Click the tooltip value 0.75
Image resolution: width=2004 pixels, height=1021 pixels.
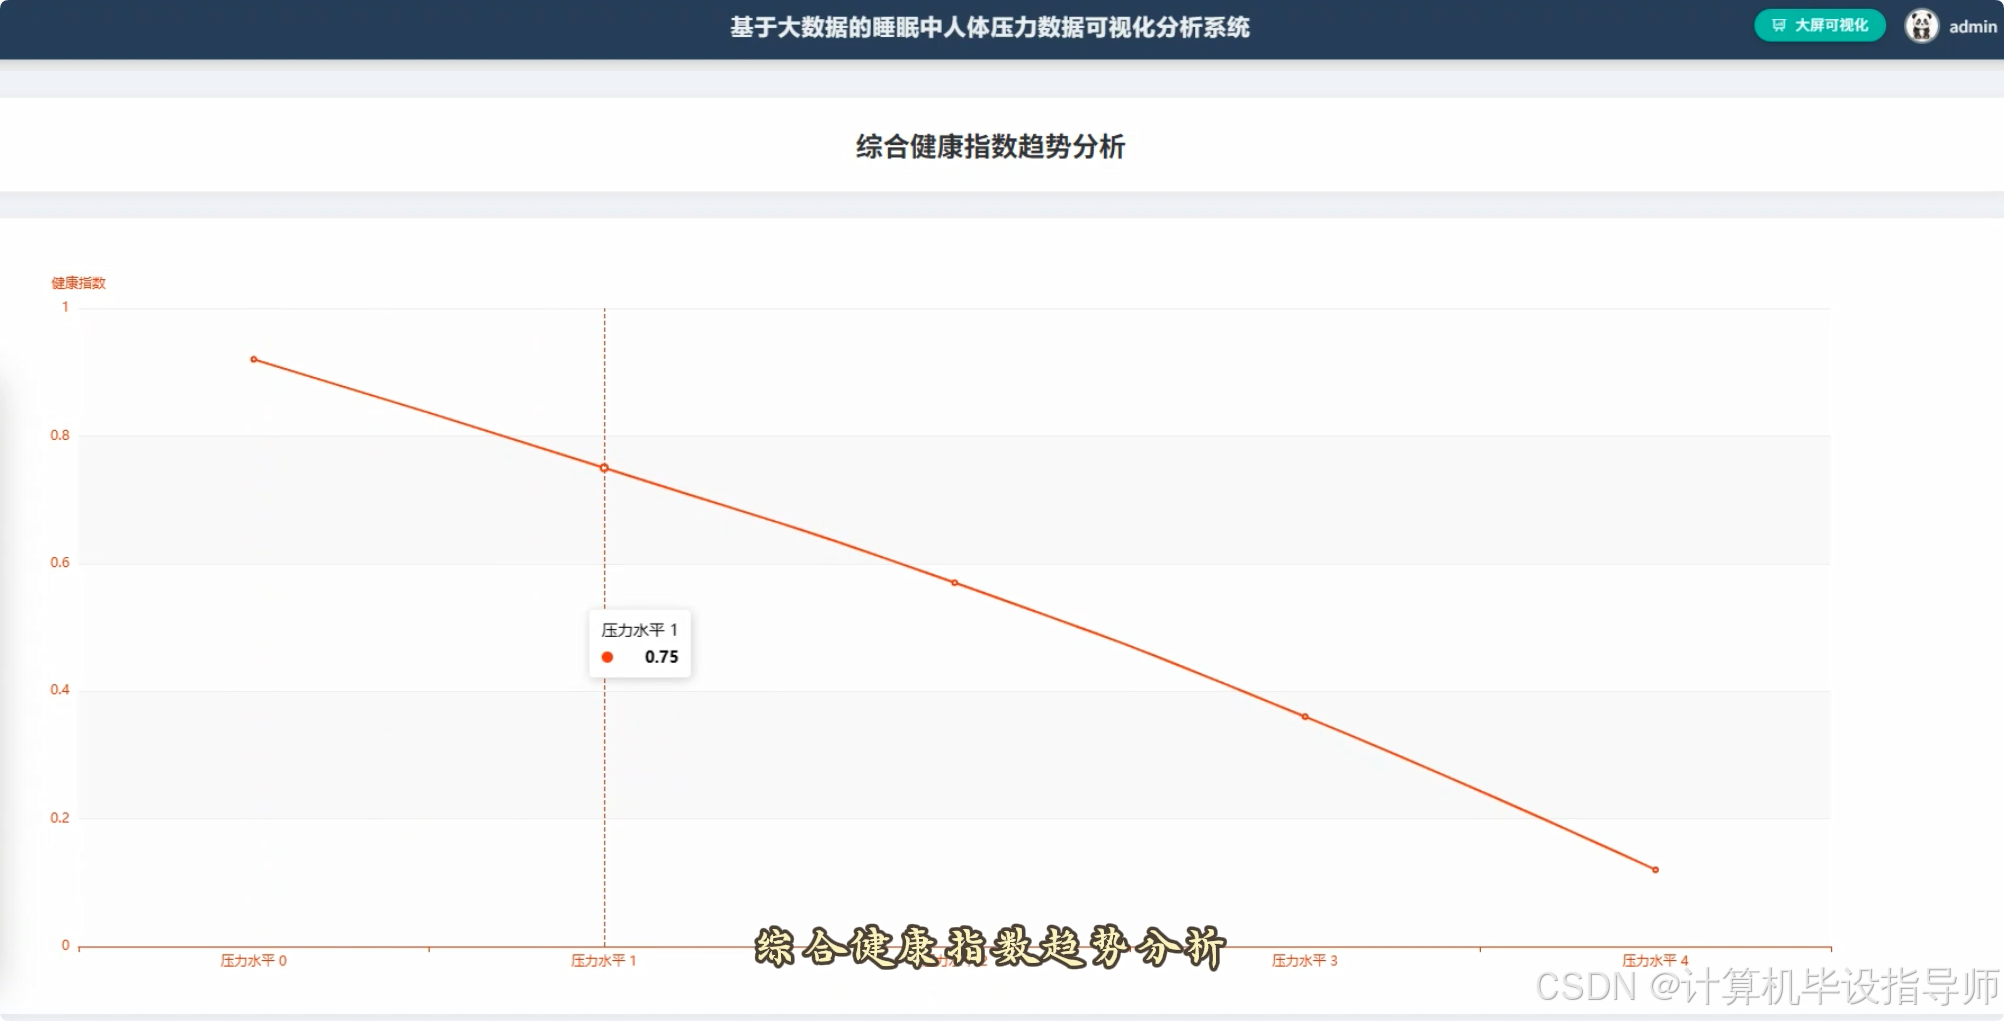click(661, 657)
